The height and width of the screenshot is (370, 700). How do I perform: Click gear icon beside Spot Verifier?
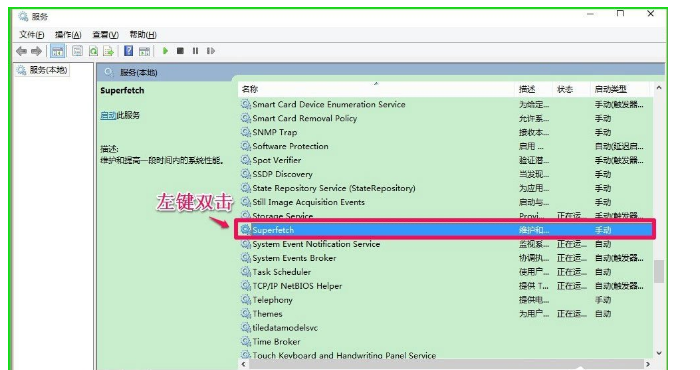click(246, 159)
